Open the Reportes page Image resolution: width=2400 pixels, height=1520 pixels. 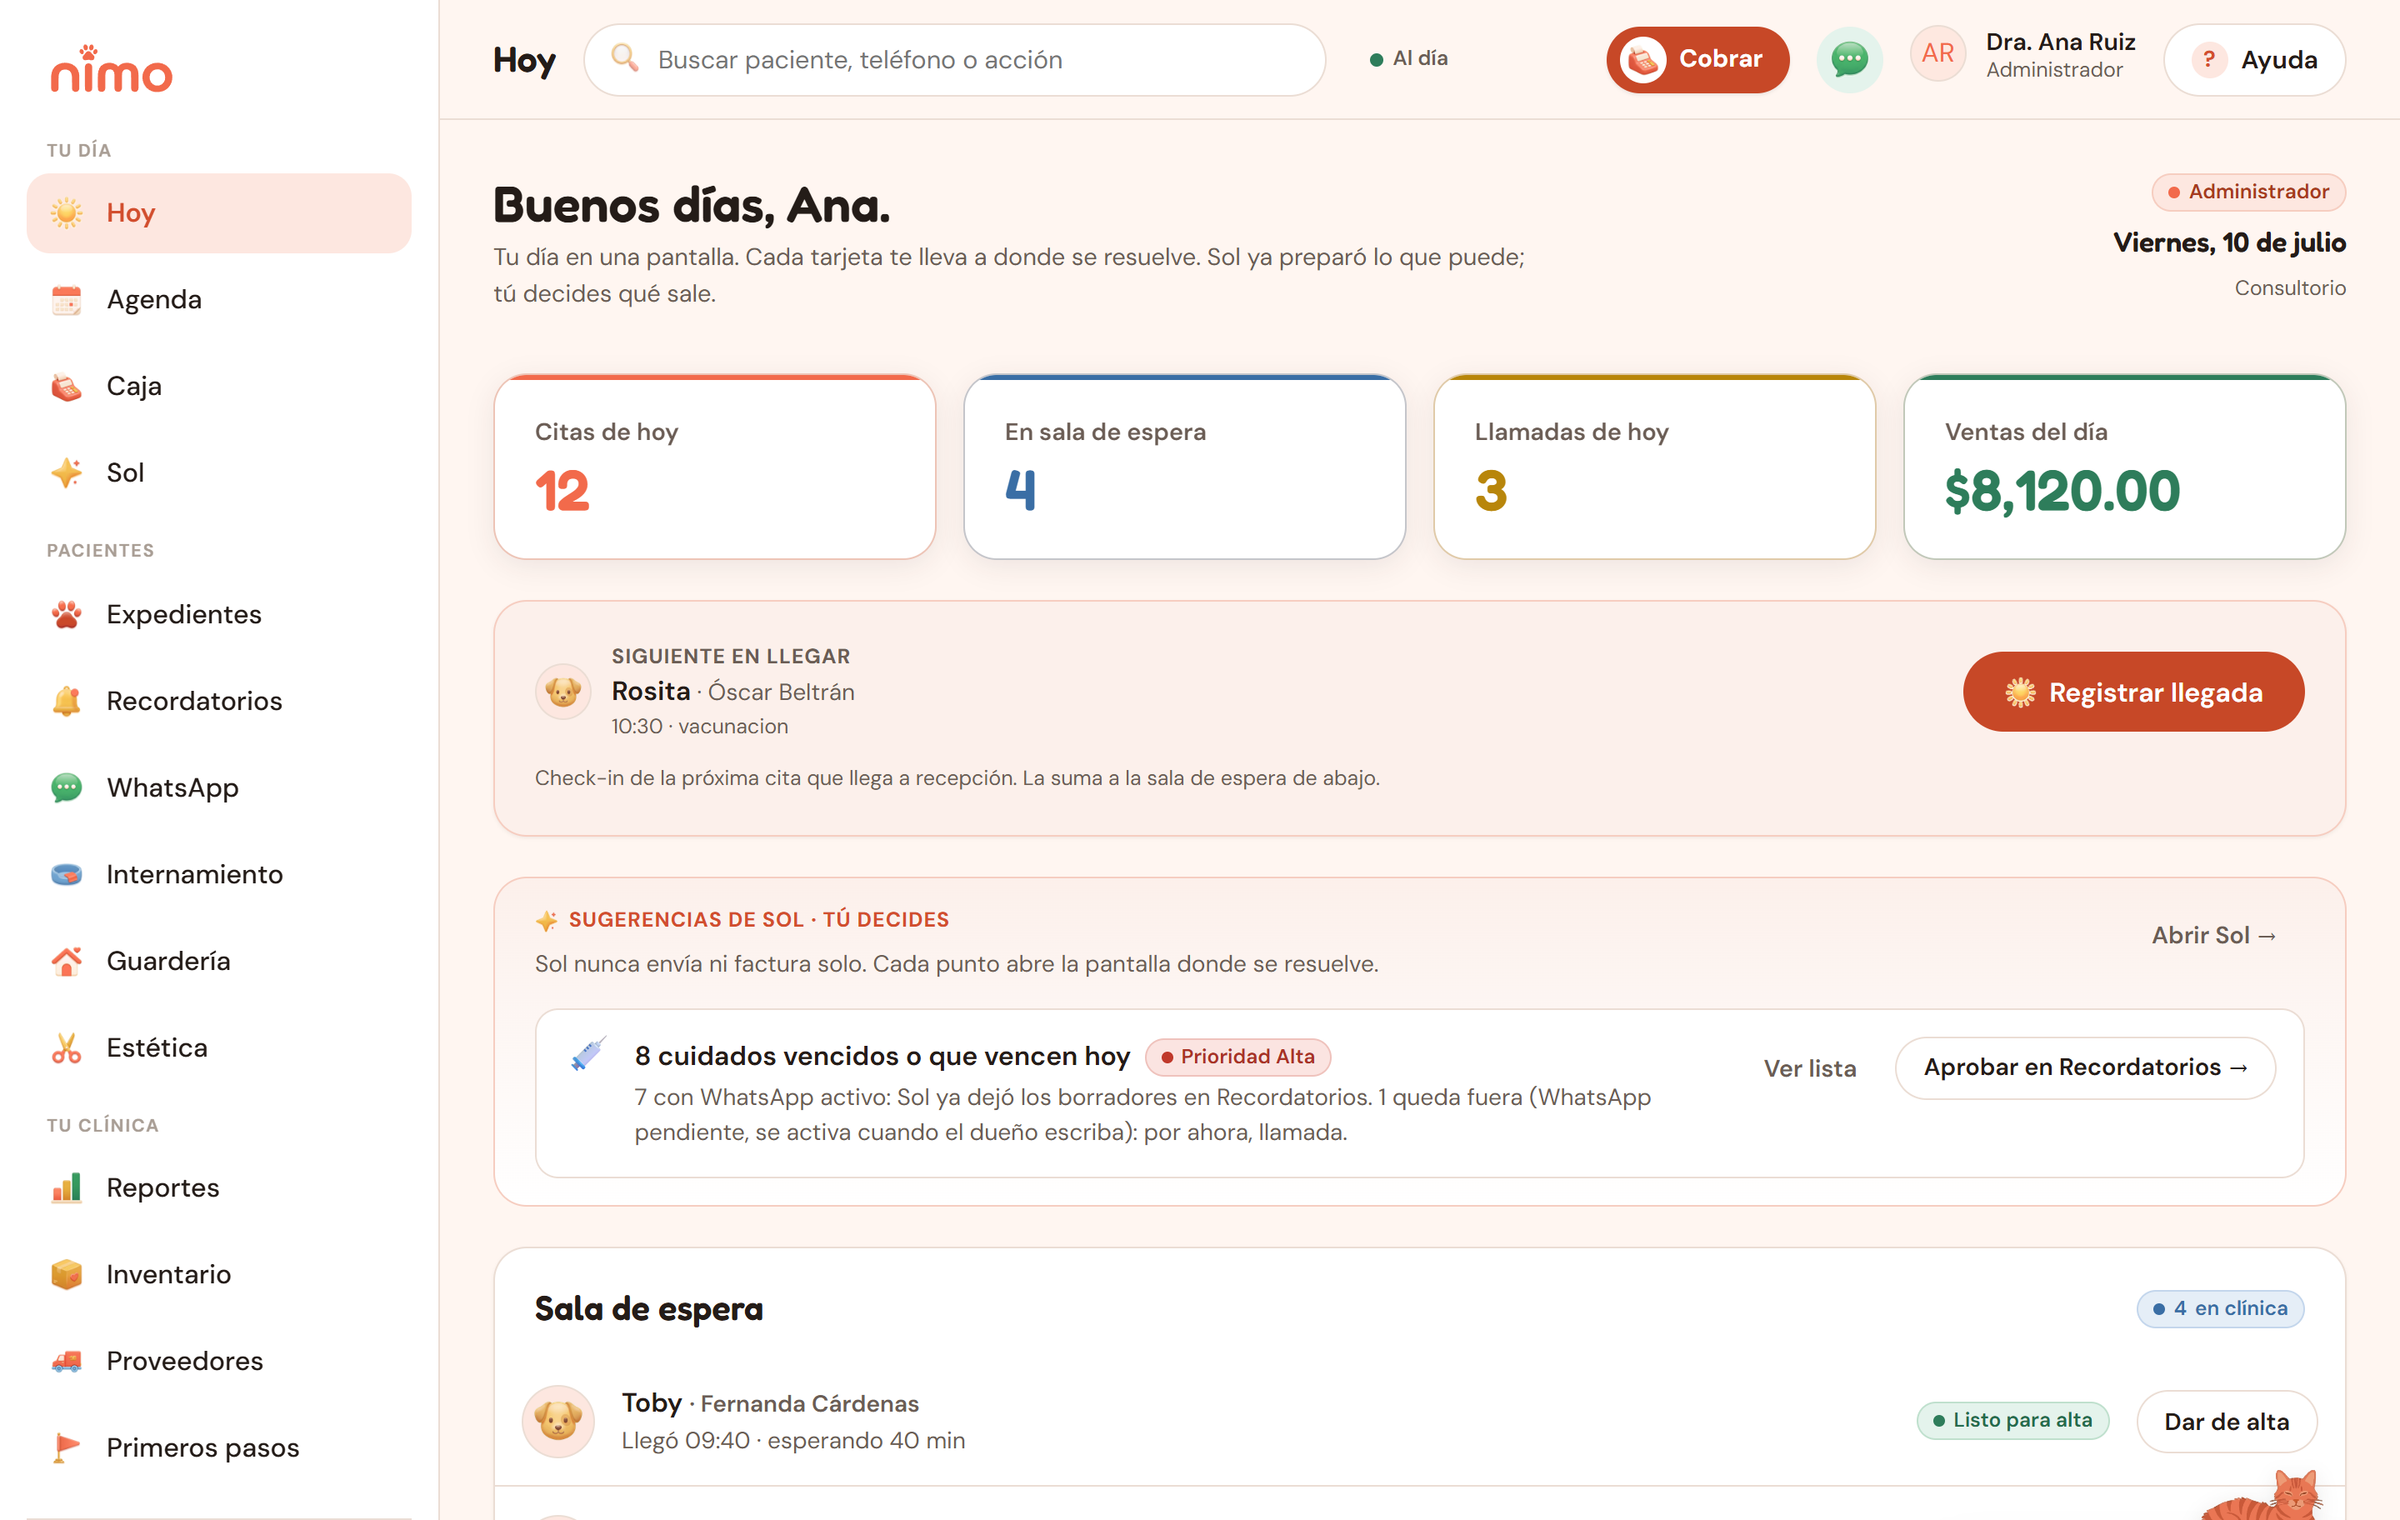click(x=219, y=1188)
